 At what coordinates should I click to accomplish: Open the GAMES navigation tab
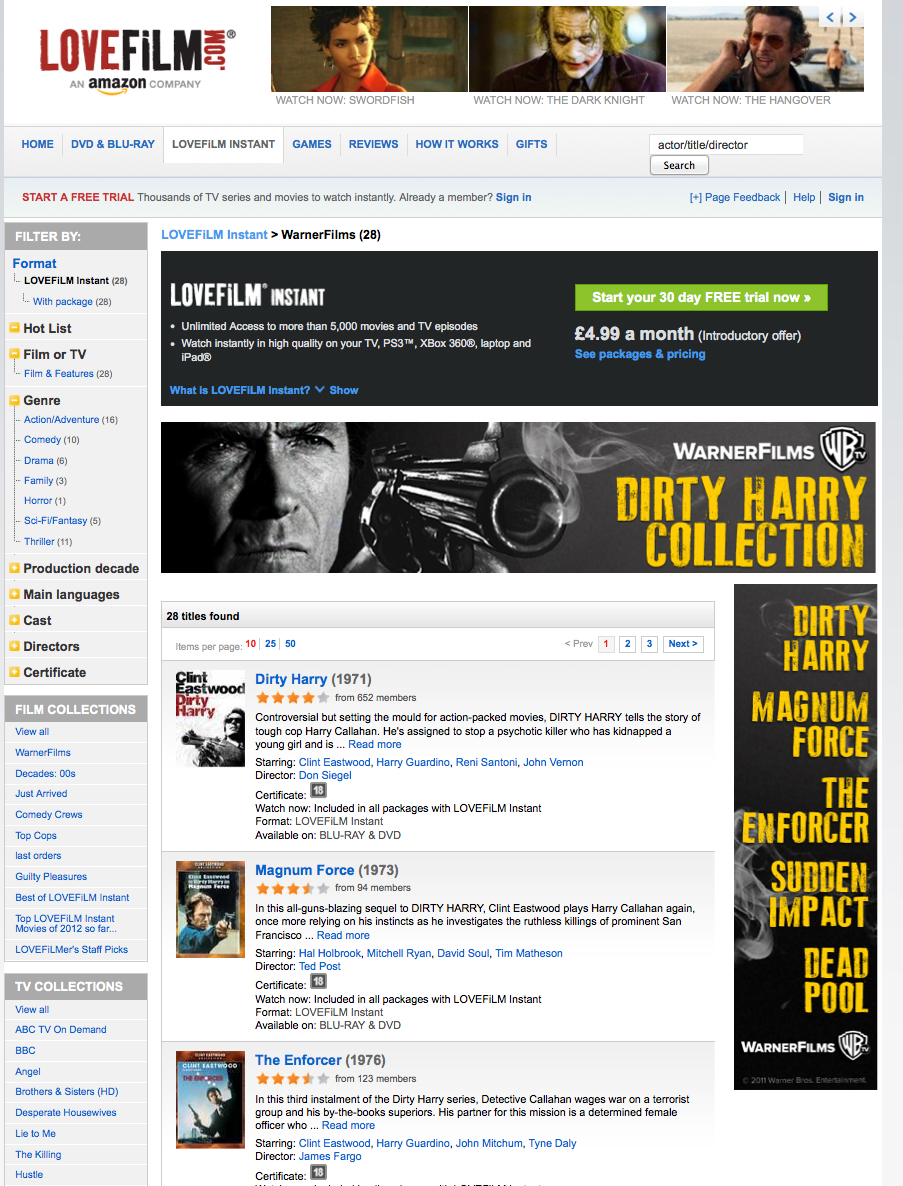pyautogui.click(x=312, y=144)
